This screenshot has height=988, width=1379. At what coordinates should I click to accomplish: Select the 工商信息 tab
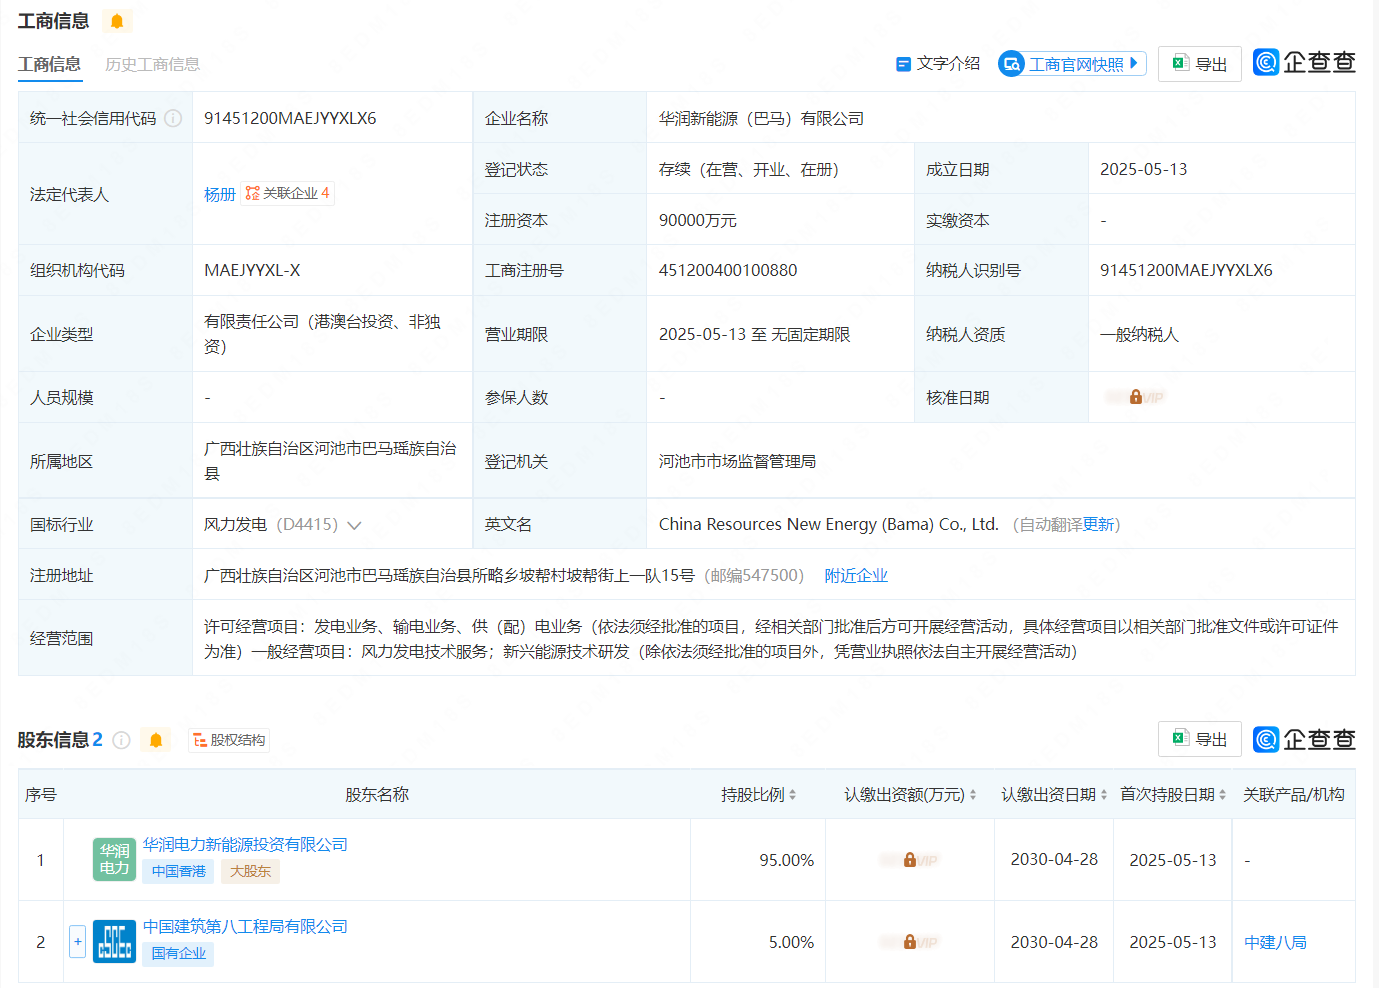(50, 64)
